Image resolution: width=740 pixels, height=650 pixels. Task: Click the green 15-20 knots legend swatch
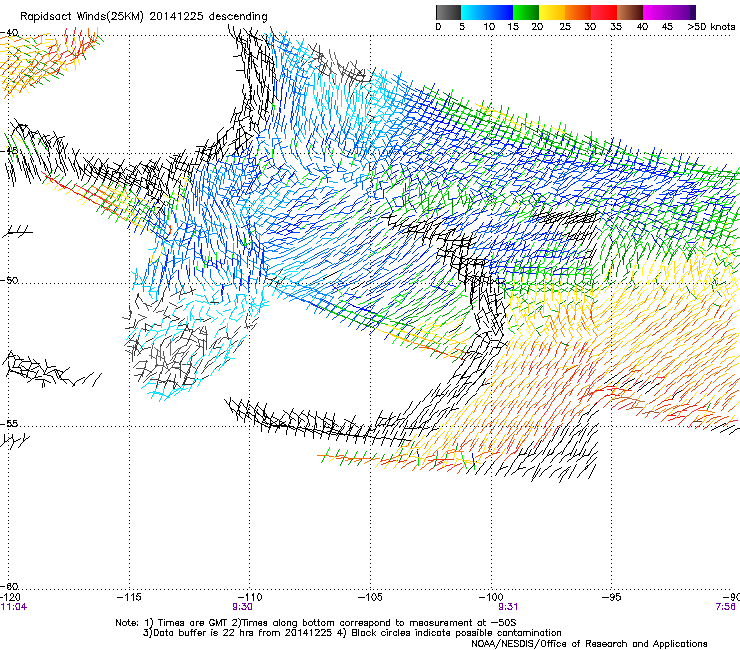point(526,12)
